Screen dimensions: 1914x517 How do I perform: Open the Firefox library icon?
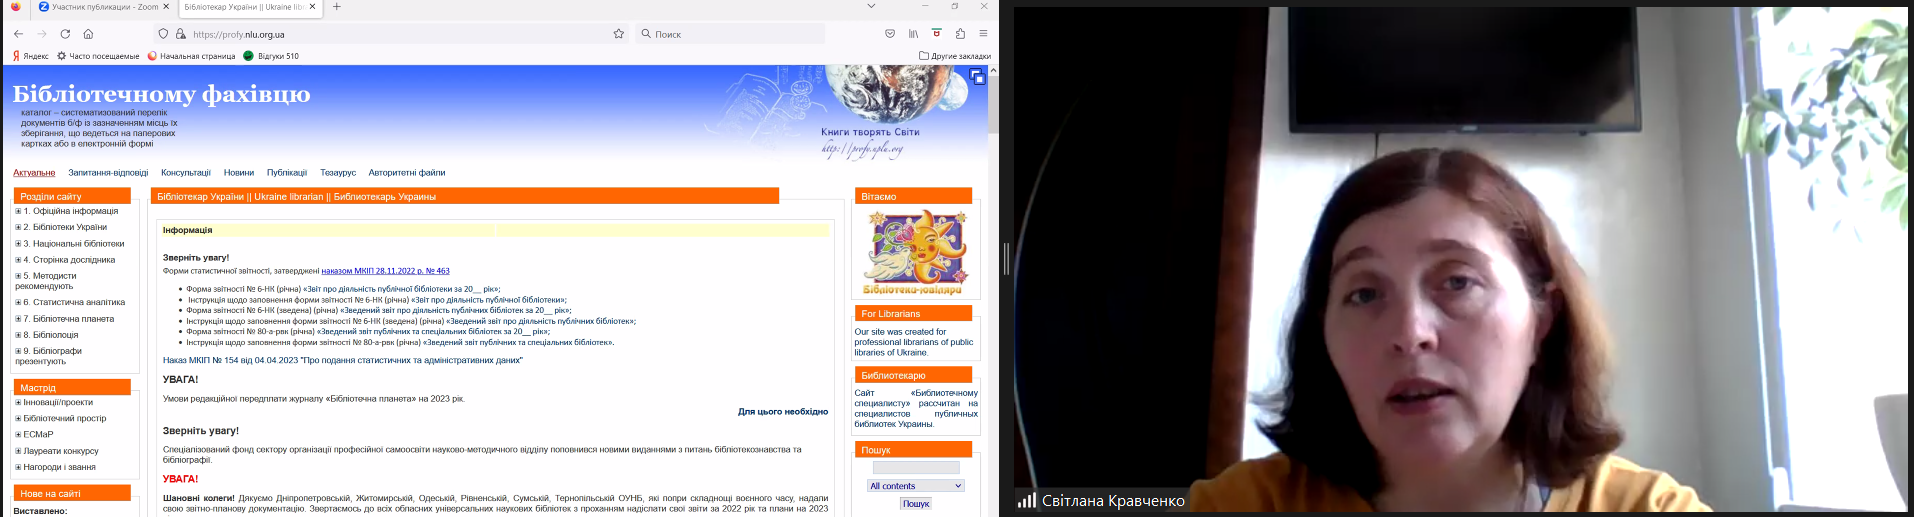913,34
